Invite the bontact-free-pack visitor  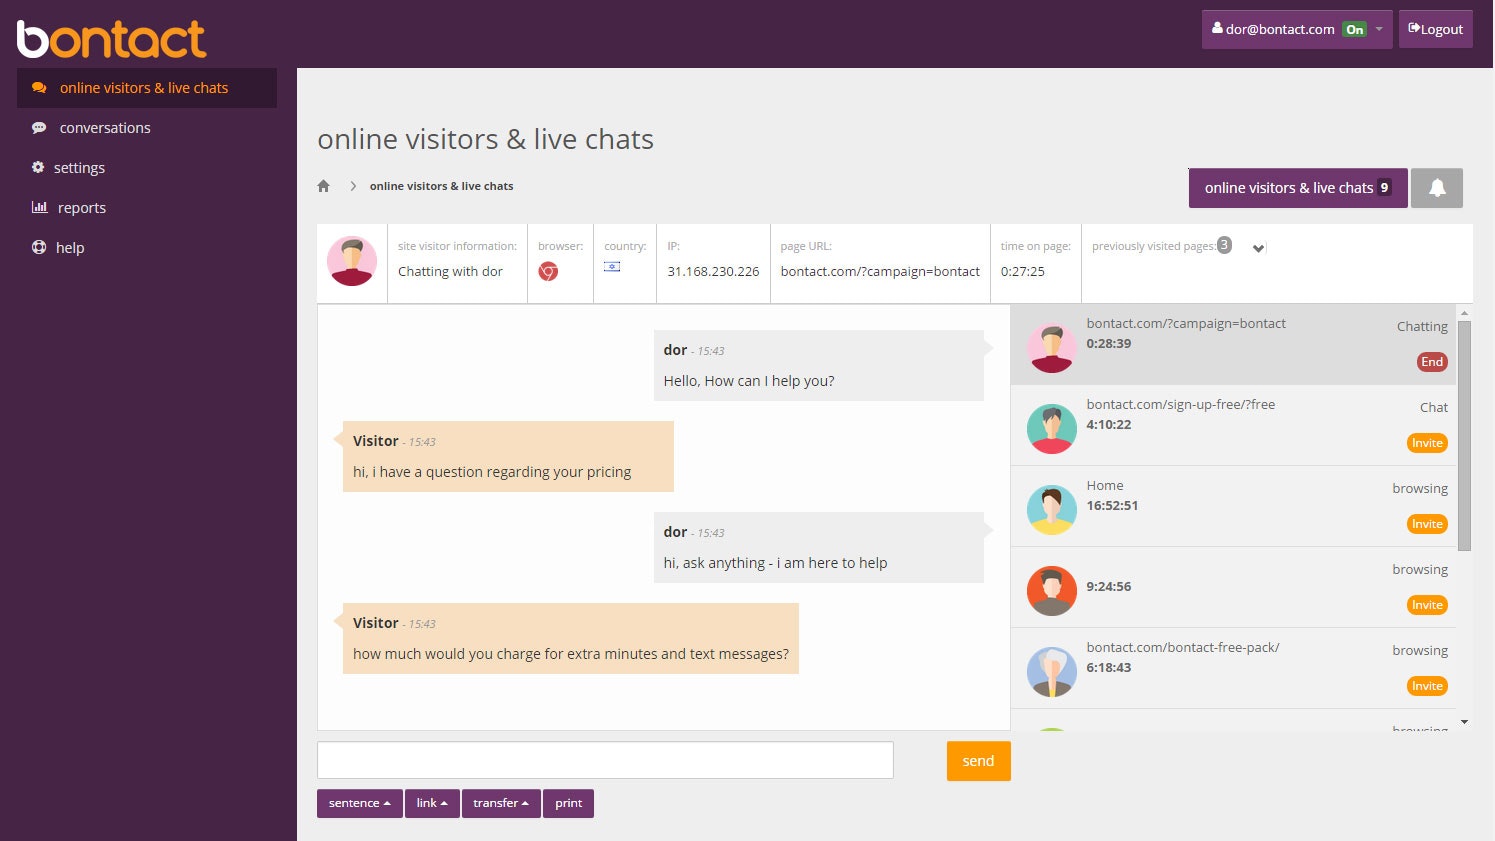(1427, 686)
